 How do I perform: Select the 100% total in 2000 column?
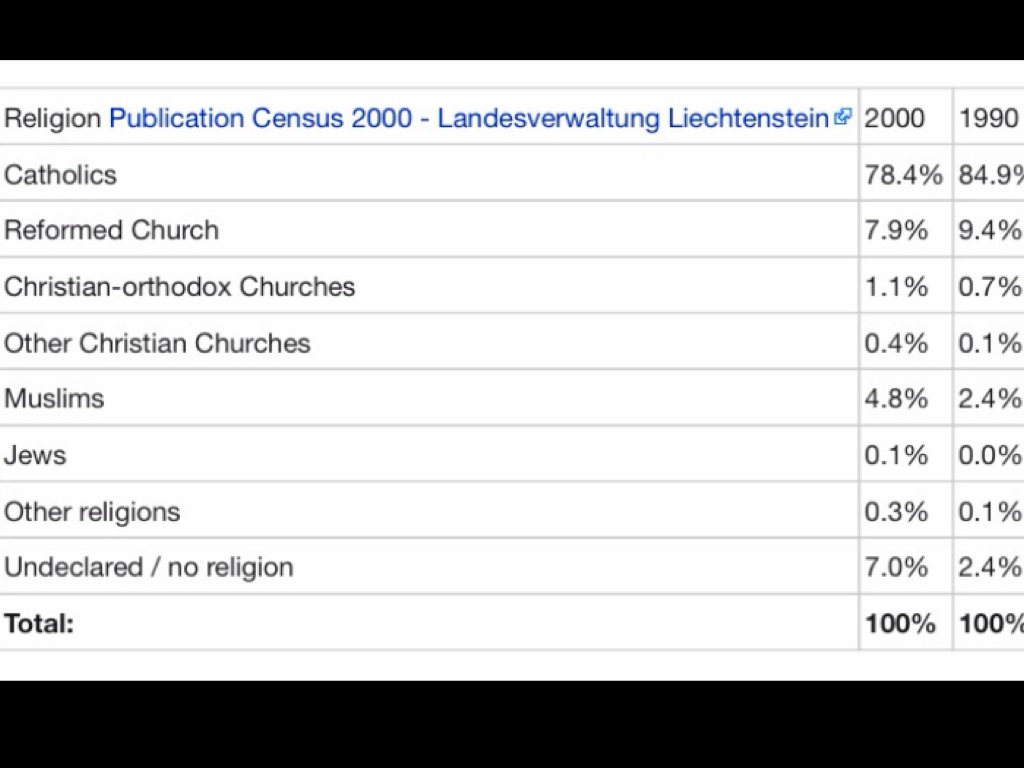(x=900, y=624)
